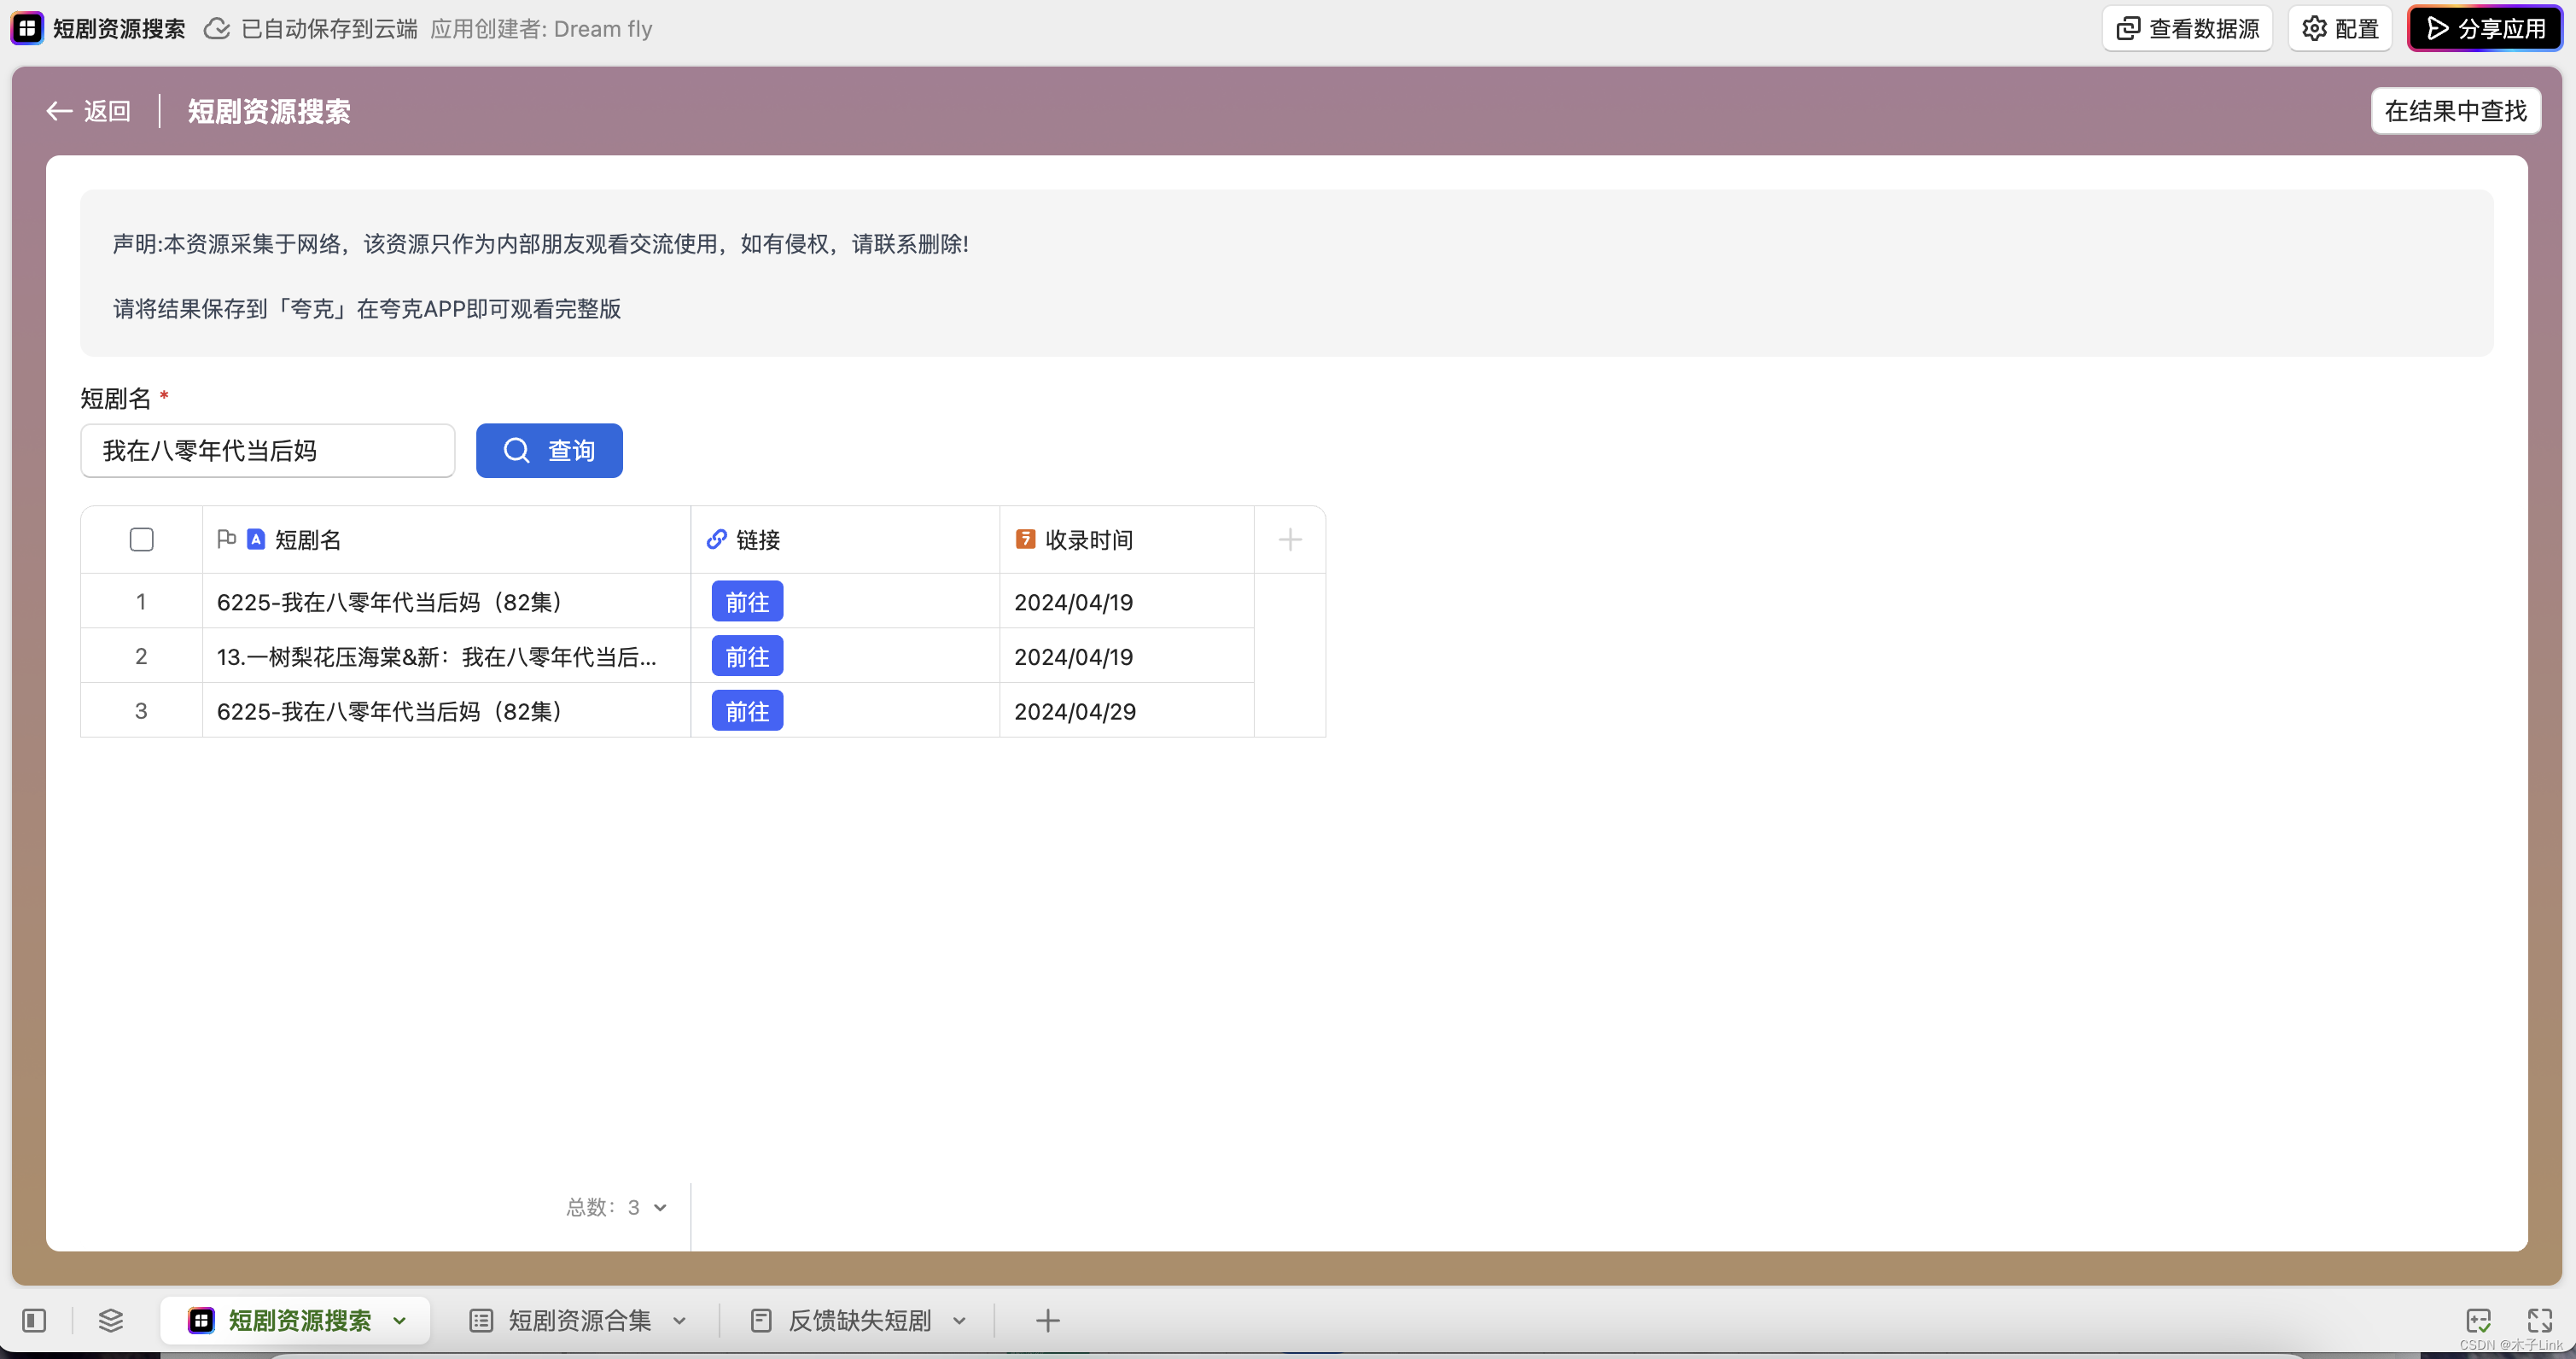
Task: Click the 短剧名 search input field
Action: pos(267,451)
